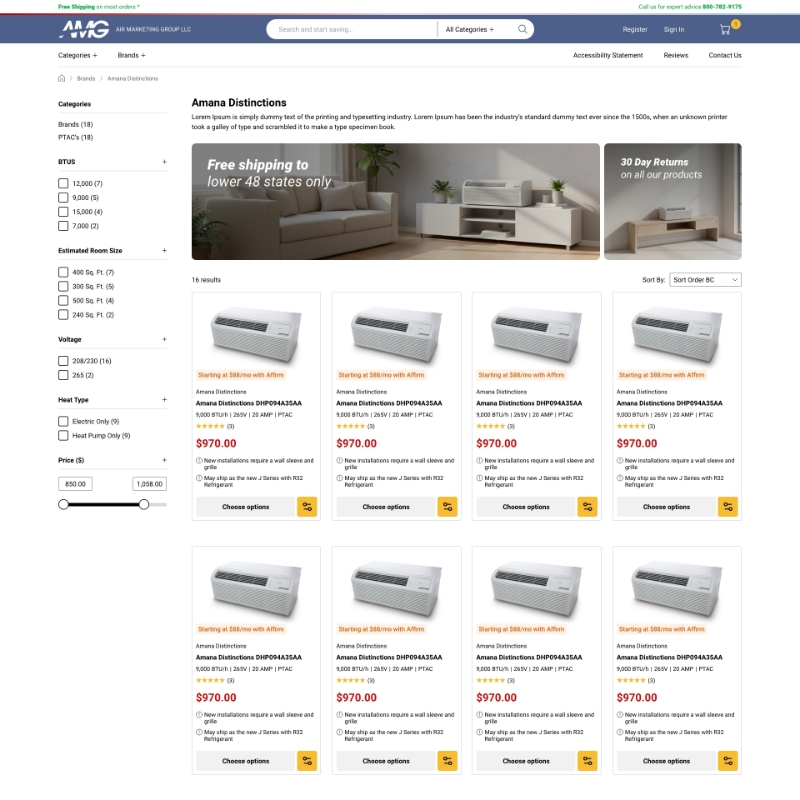Image resolution: width=800 pixels, height=800 pixels.
Task: Click star rating on first DHP094A35AA product
Action: pos(211,425)
